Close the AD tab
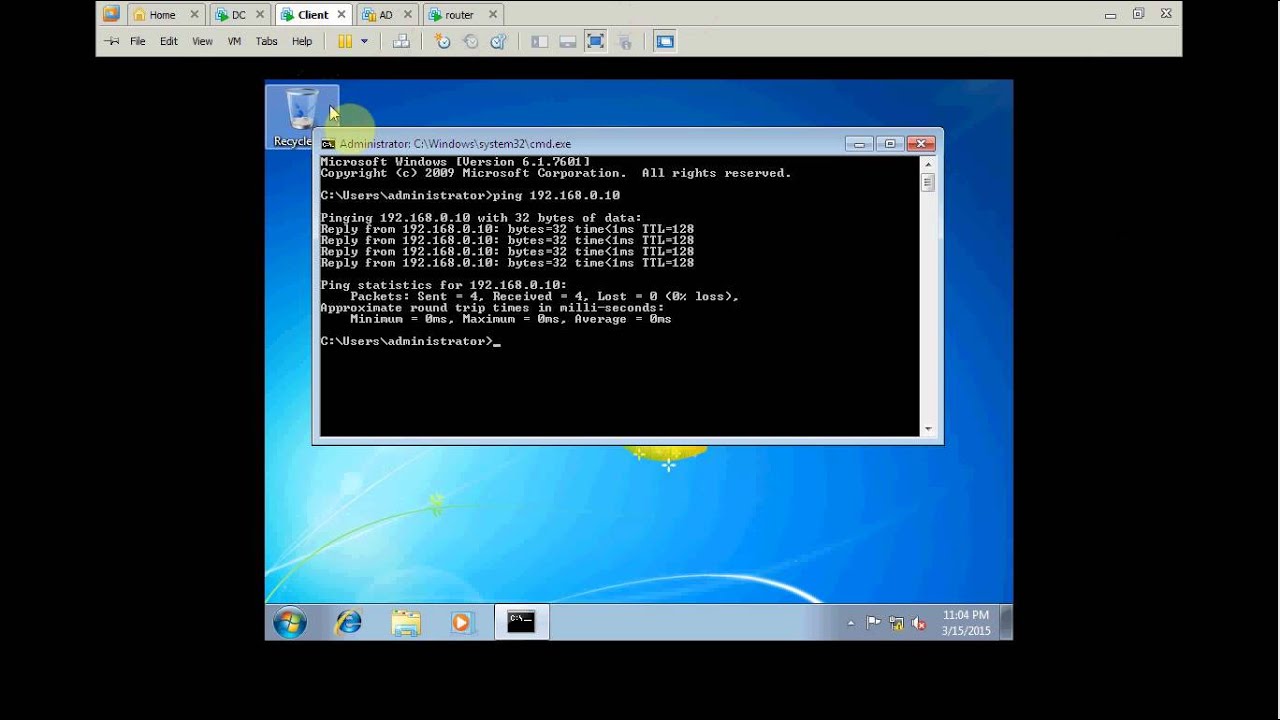 [x=408, y=15]
